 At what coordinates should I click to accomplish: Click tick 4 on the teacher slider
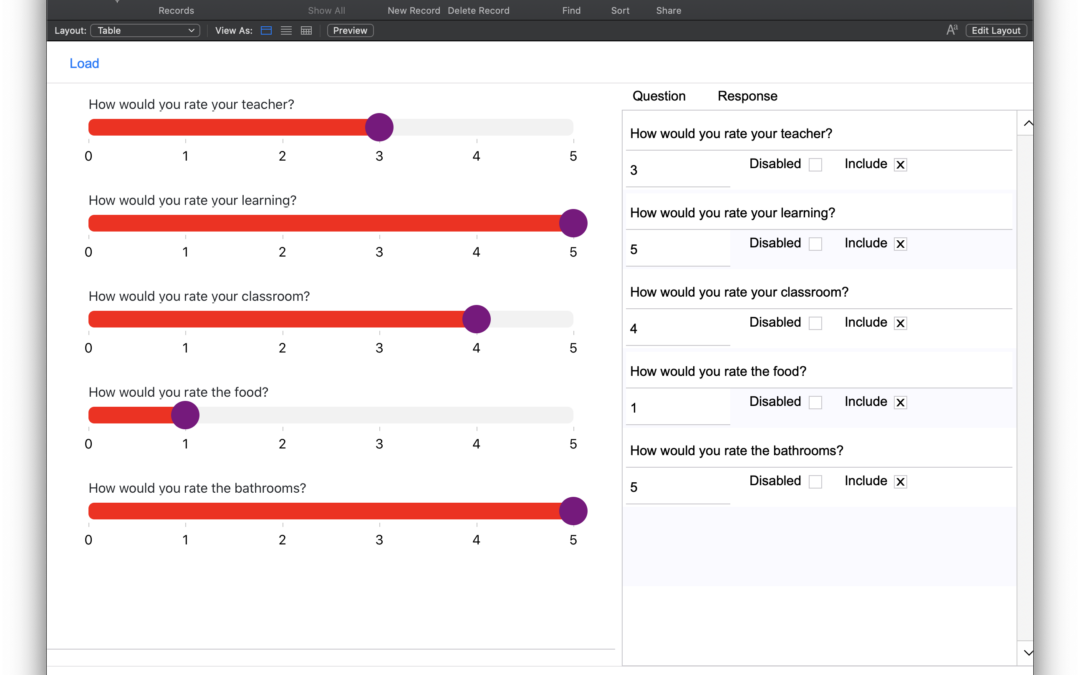click(x=476, y=156)
